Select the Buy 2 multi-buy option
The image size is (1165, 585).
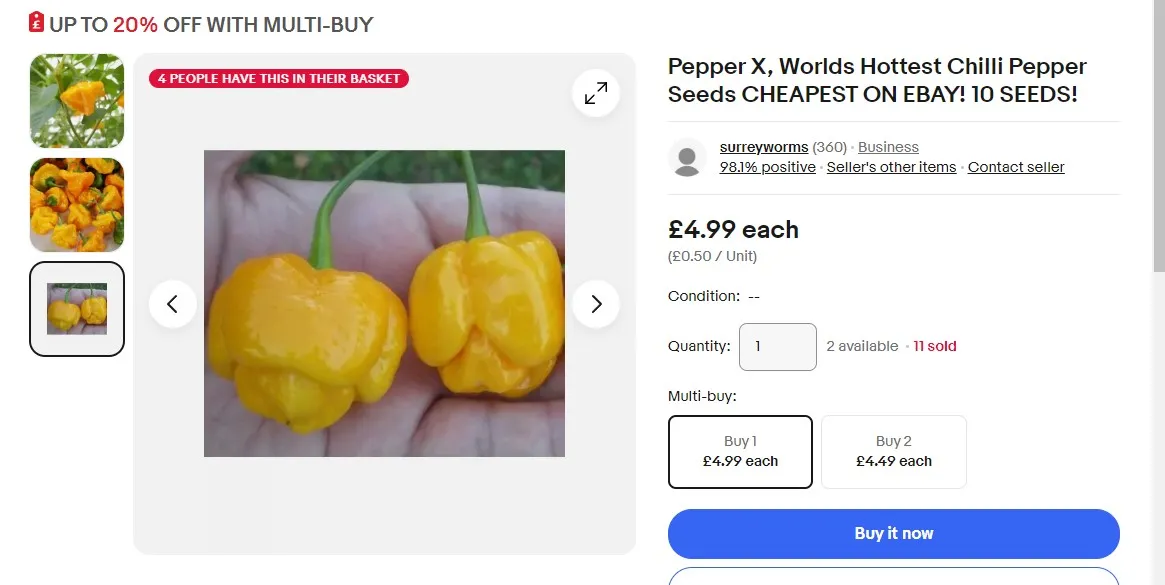pyautogui.click(x=893, y=451)
